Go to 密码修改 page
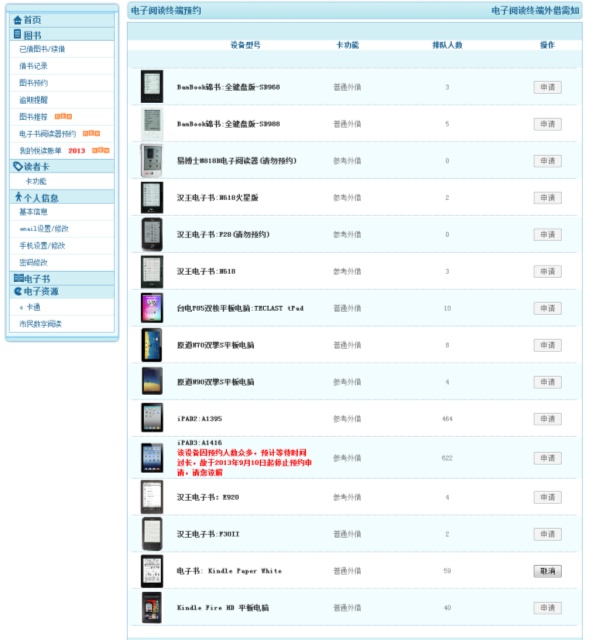The image size is (600, 640). pos(33,262)
